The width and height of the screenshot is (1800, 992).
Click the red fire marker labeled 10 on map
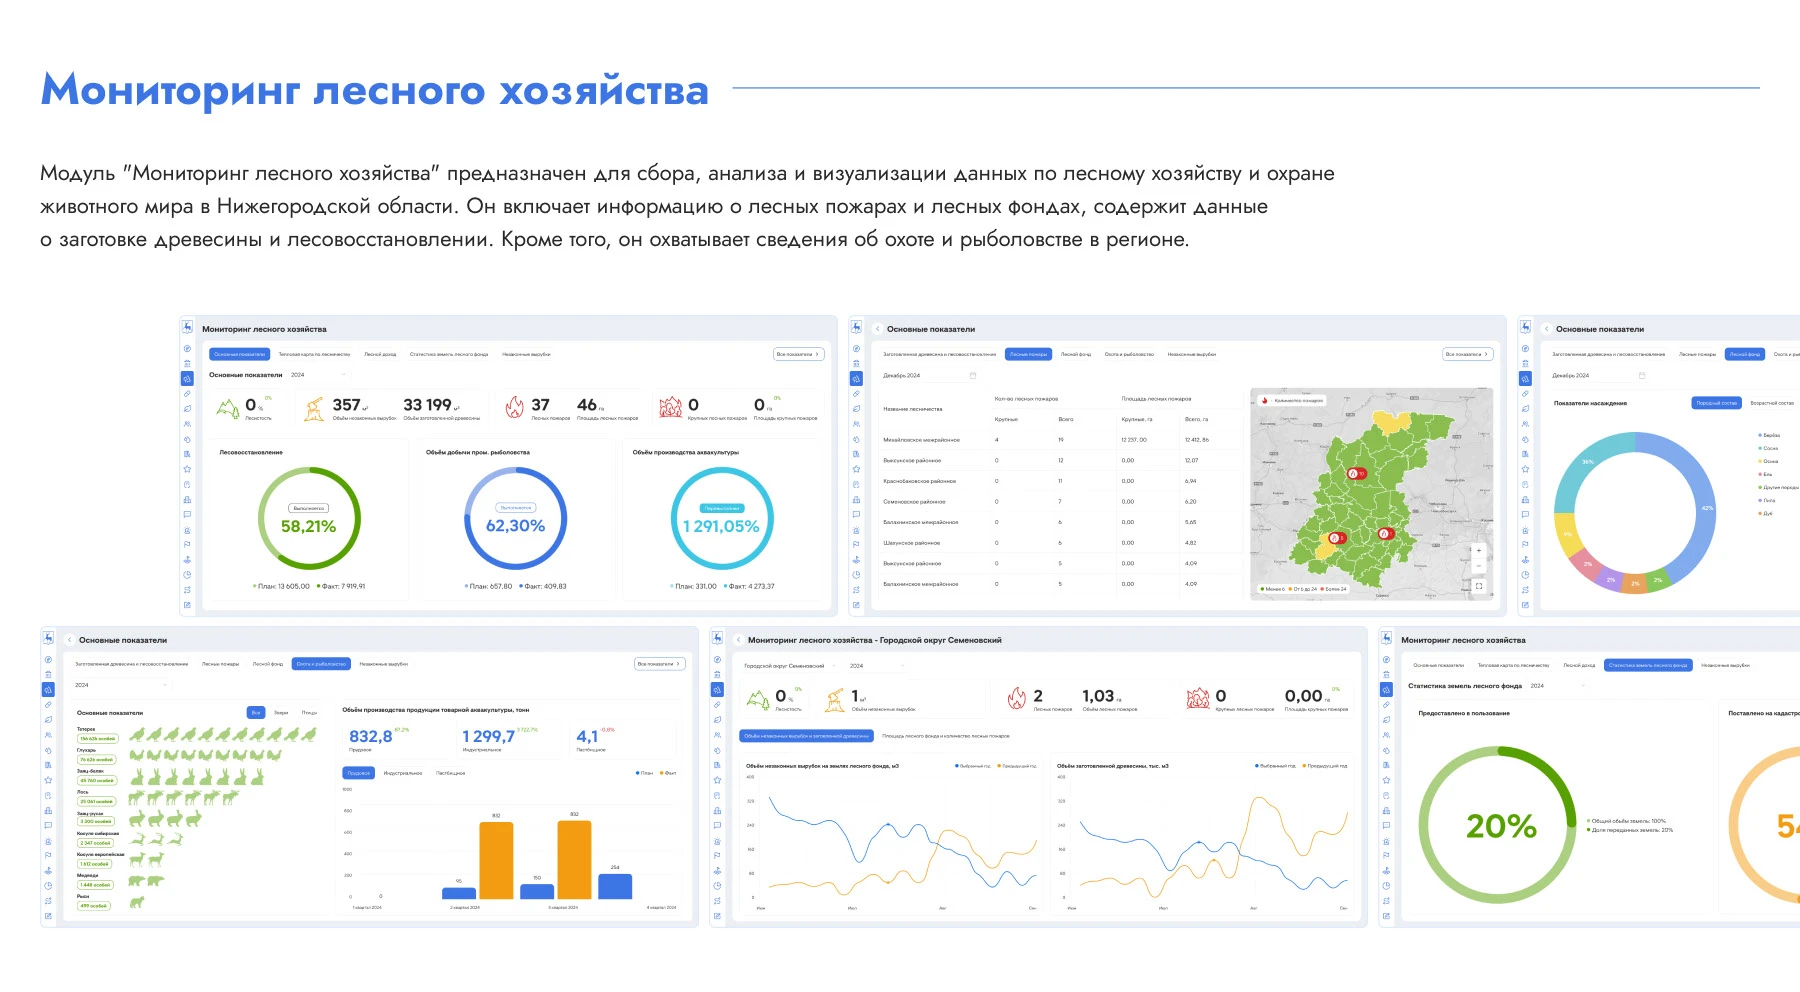[1355, 473]
